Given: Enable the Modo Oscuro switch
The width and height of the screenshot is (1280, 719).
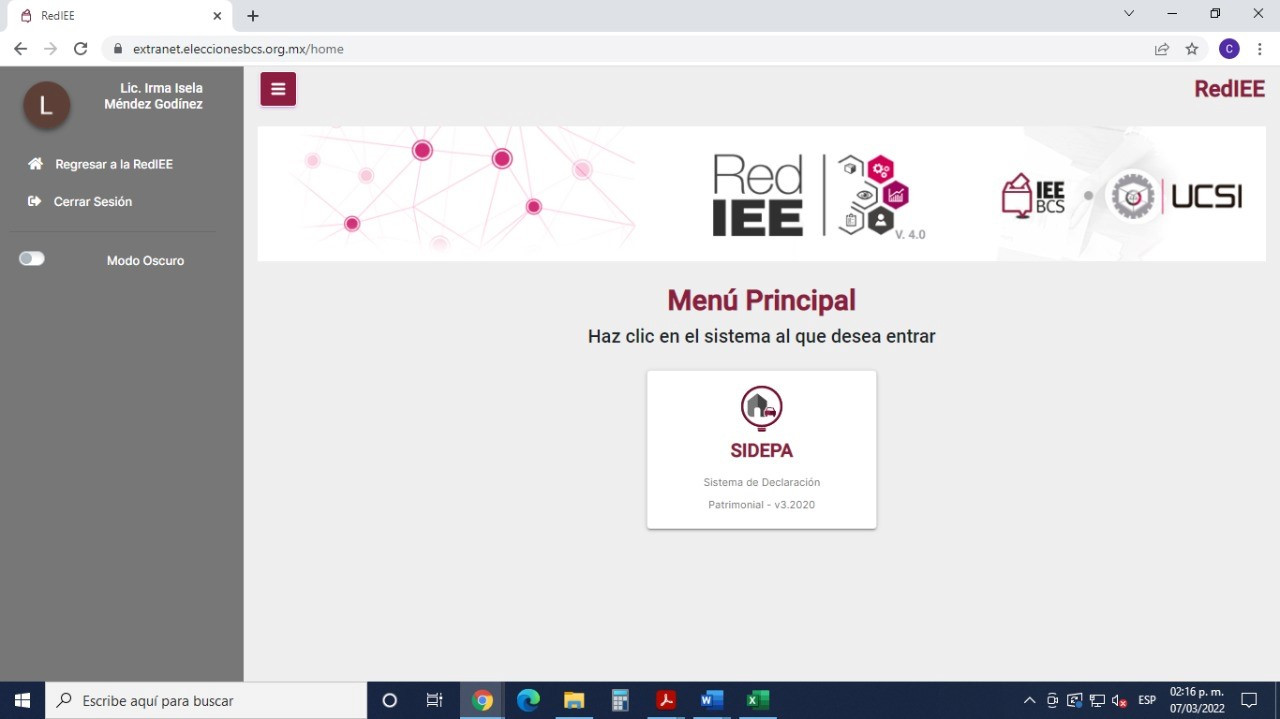Looking at the screenshot, I should click(x=32, y=259).
